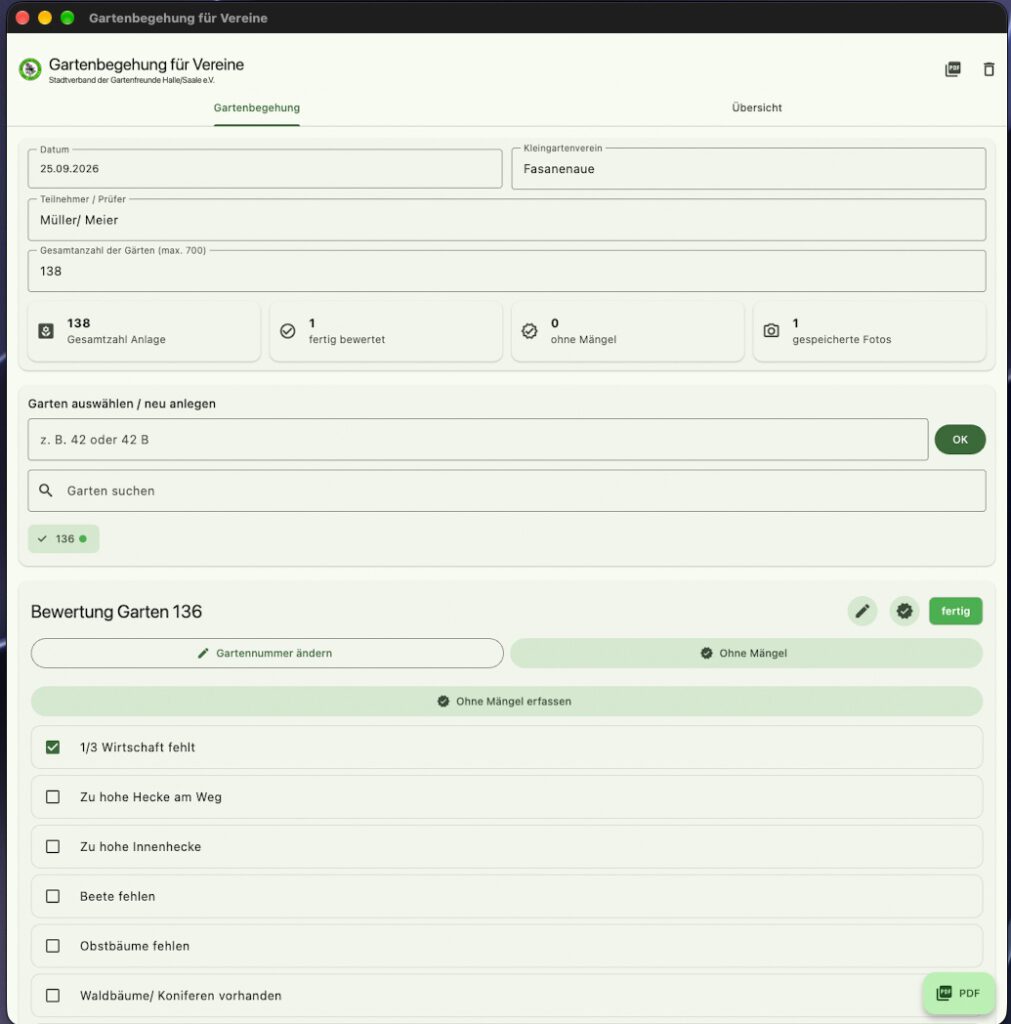
Task: Click the Kleingartenverein field Fasanenaue
Action: (748, 168)
